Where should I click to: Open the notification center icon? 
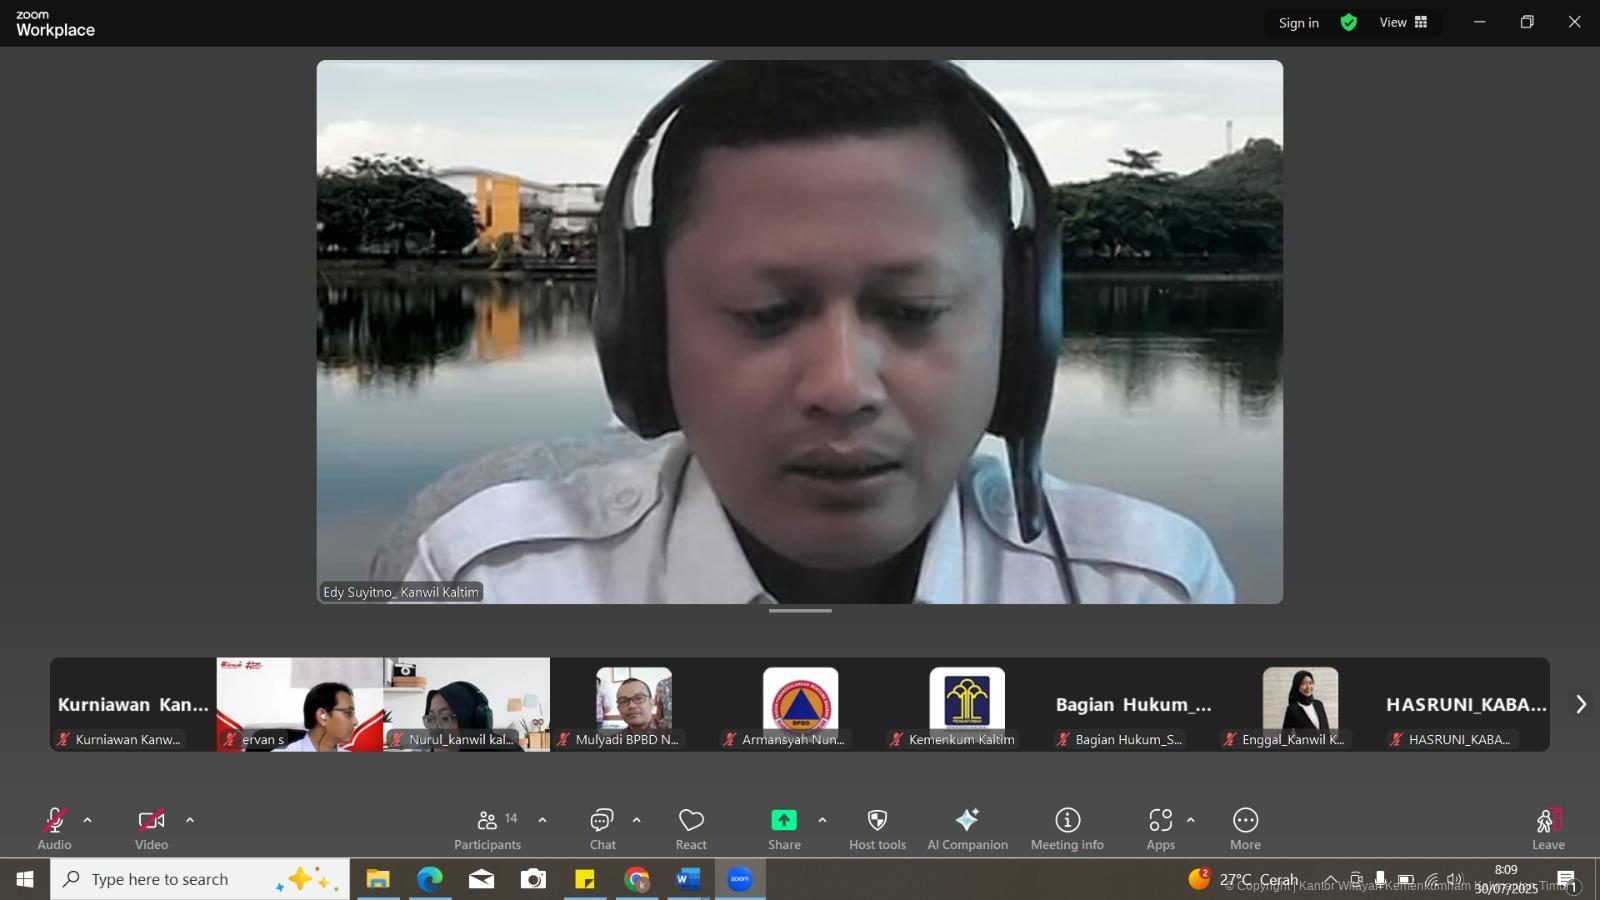[1567, 880]
